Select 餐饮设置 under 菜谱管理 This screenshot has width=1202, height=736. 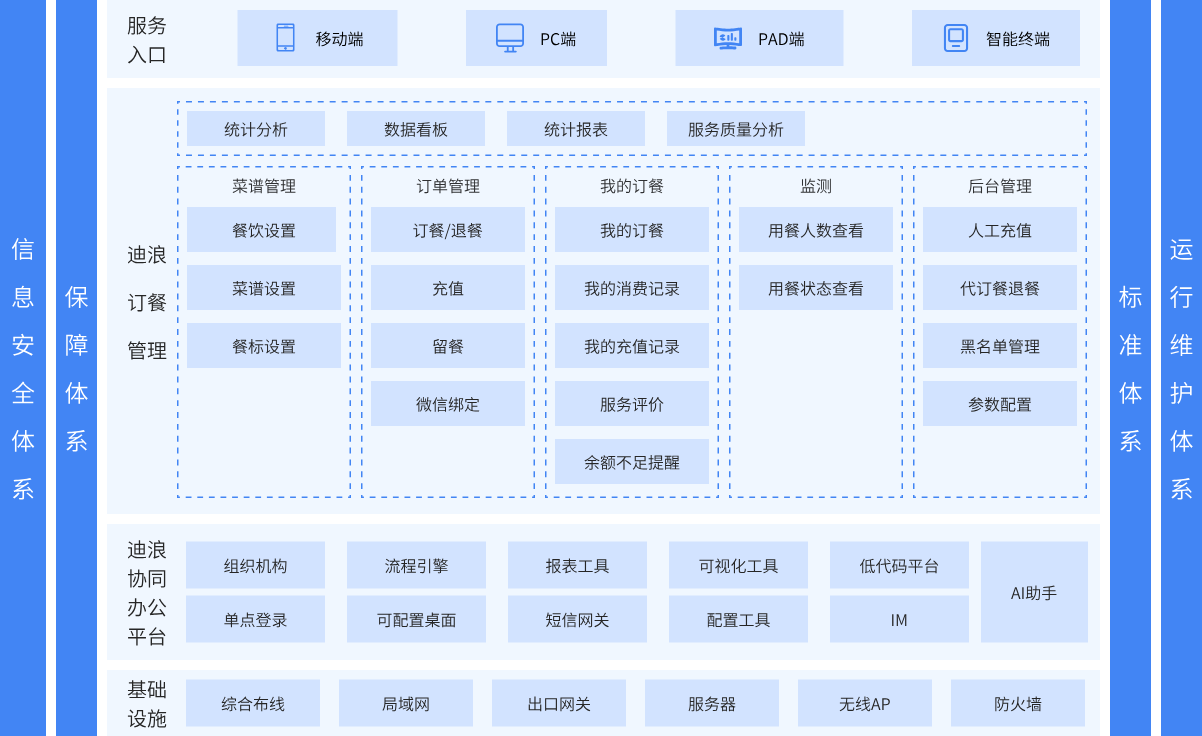[264, 230]
